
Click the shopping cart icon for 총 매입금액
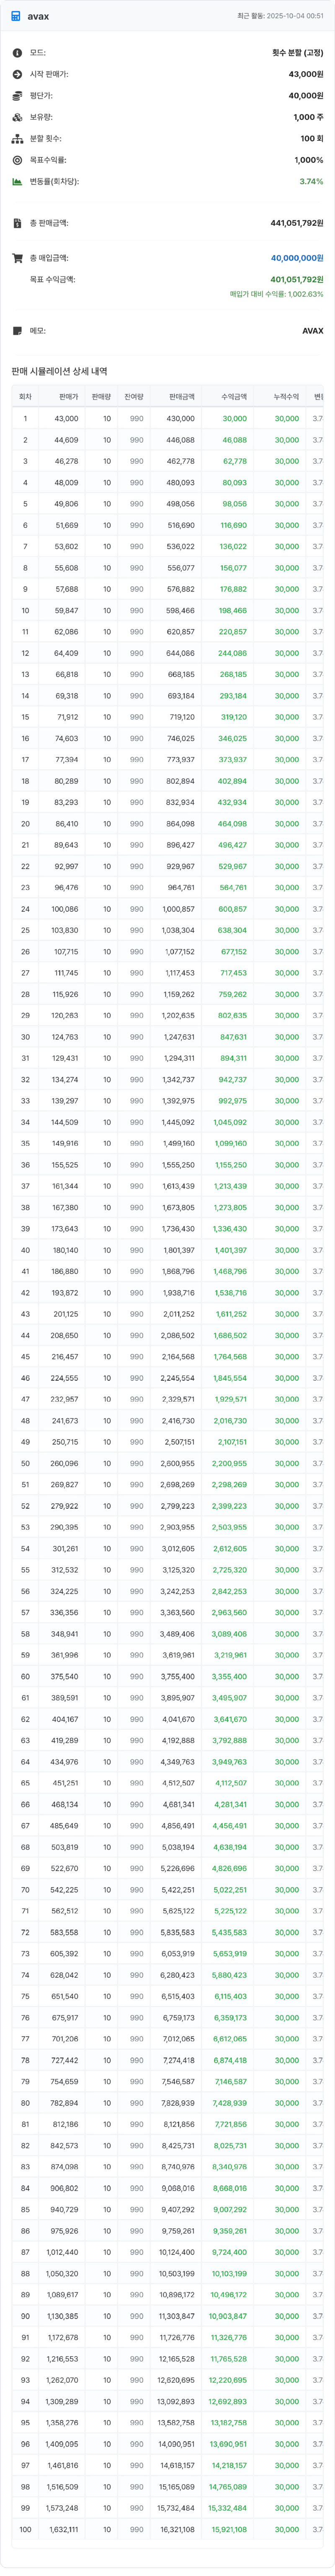click(x=17, y=258)
